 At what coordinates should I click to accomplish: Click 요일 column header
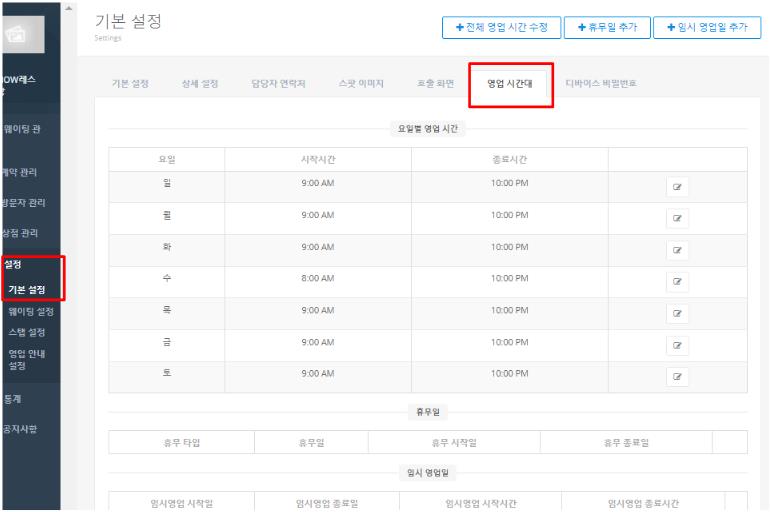[x=167, y=160]
